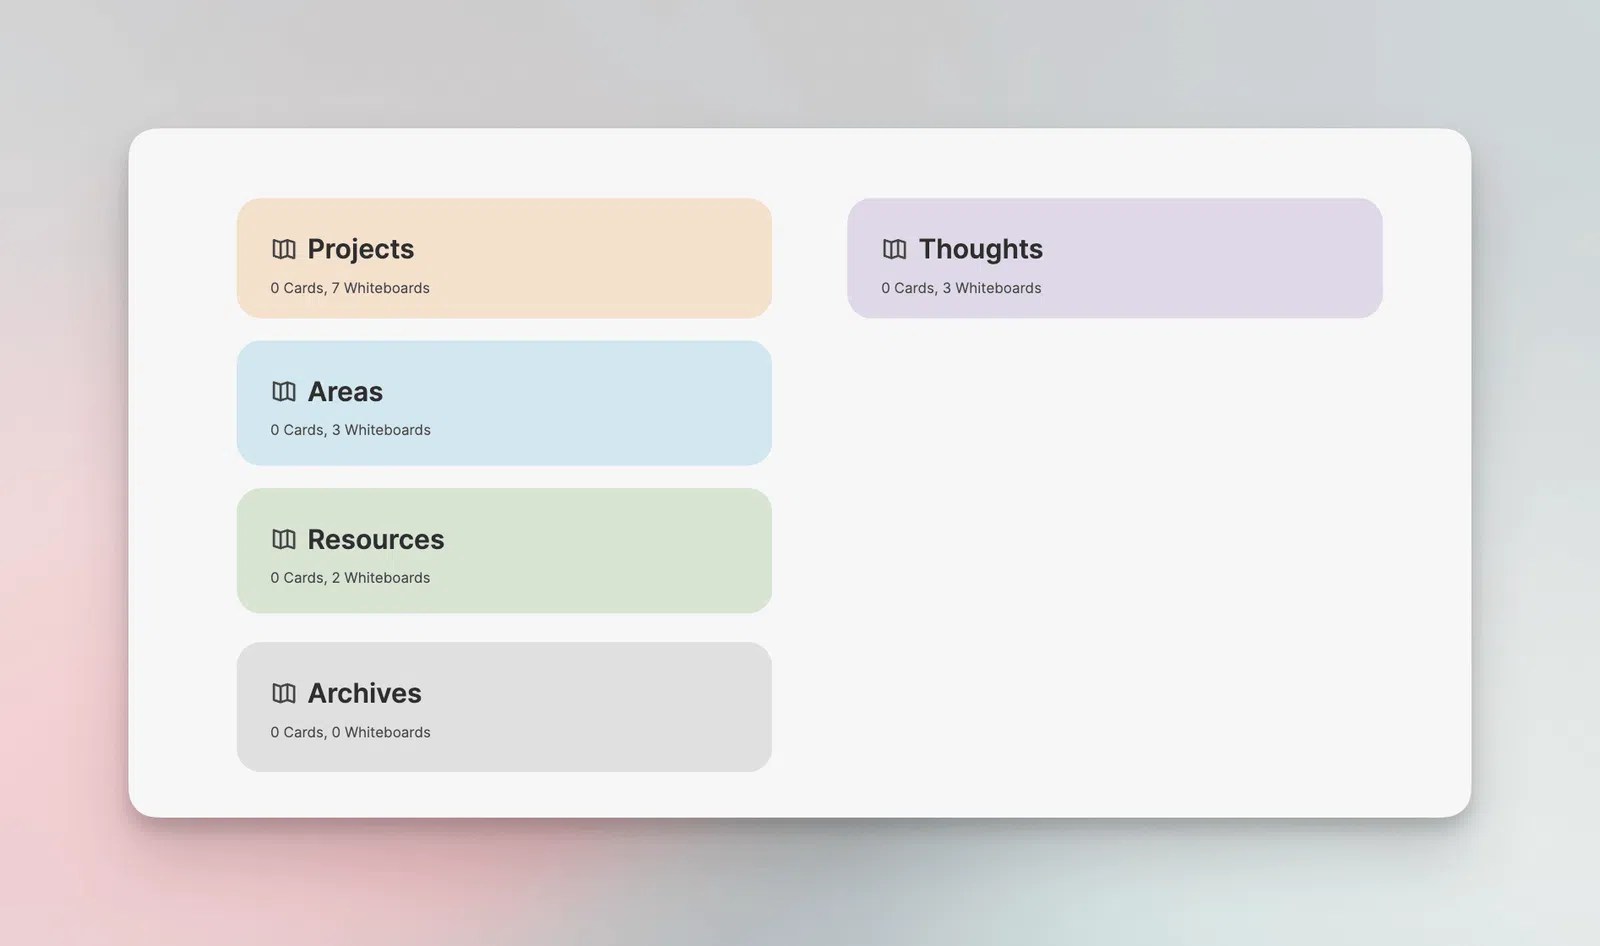
Task: Click the map icon beside Resources
Action: click(x=284, y=540)
